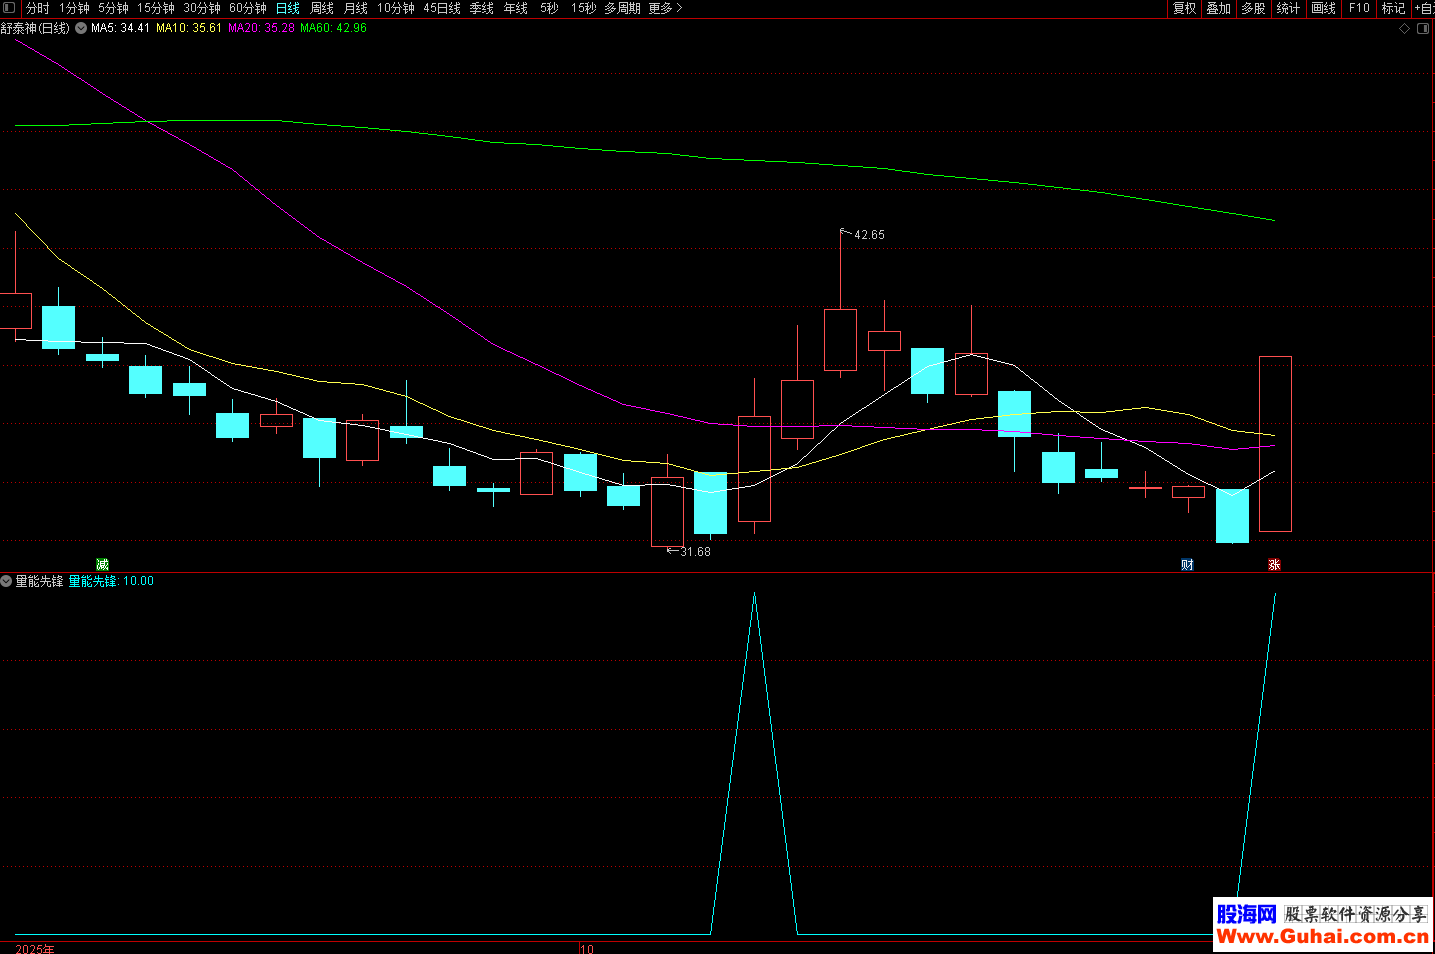Open the MA indicator dropdown beside stock name
1435x954 pixels.
[x=81, y=28]
